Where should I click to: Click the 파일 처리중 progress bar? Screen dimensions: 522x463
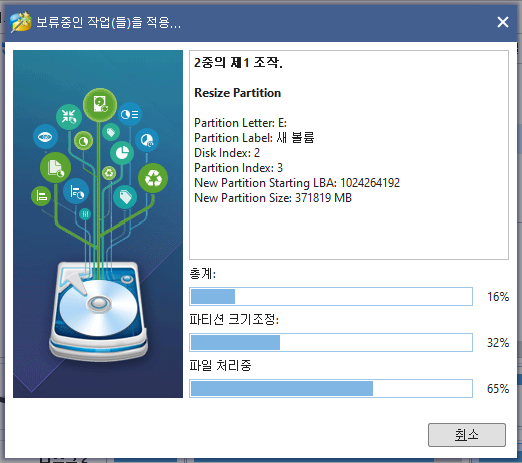tap(331, 388)
